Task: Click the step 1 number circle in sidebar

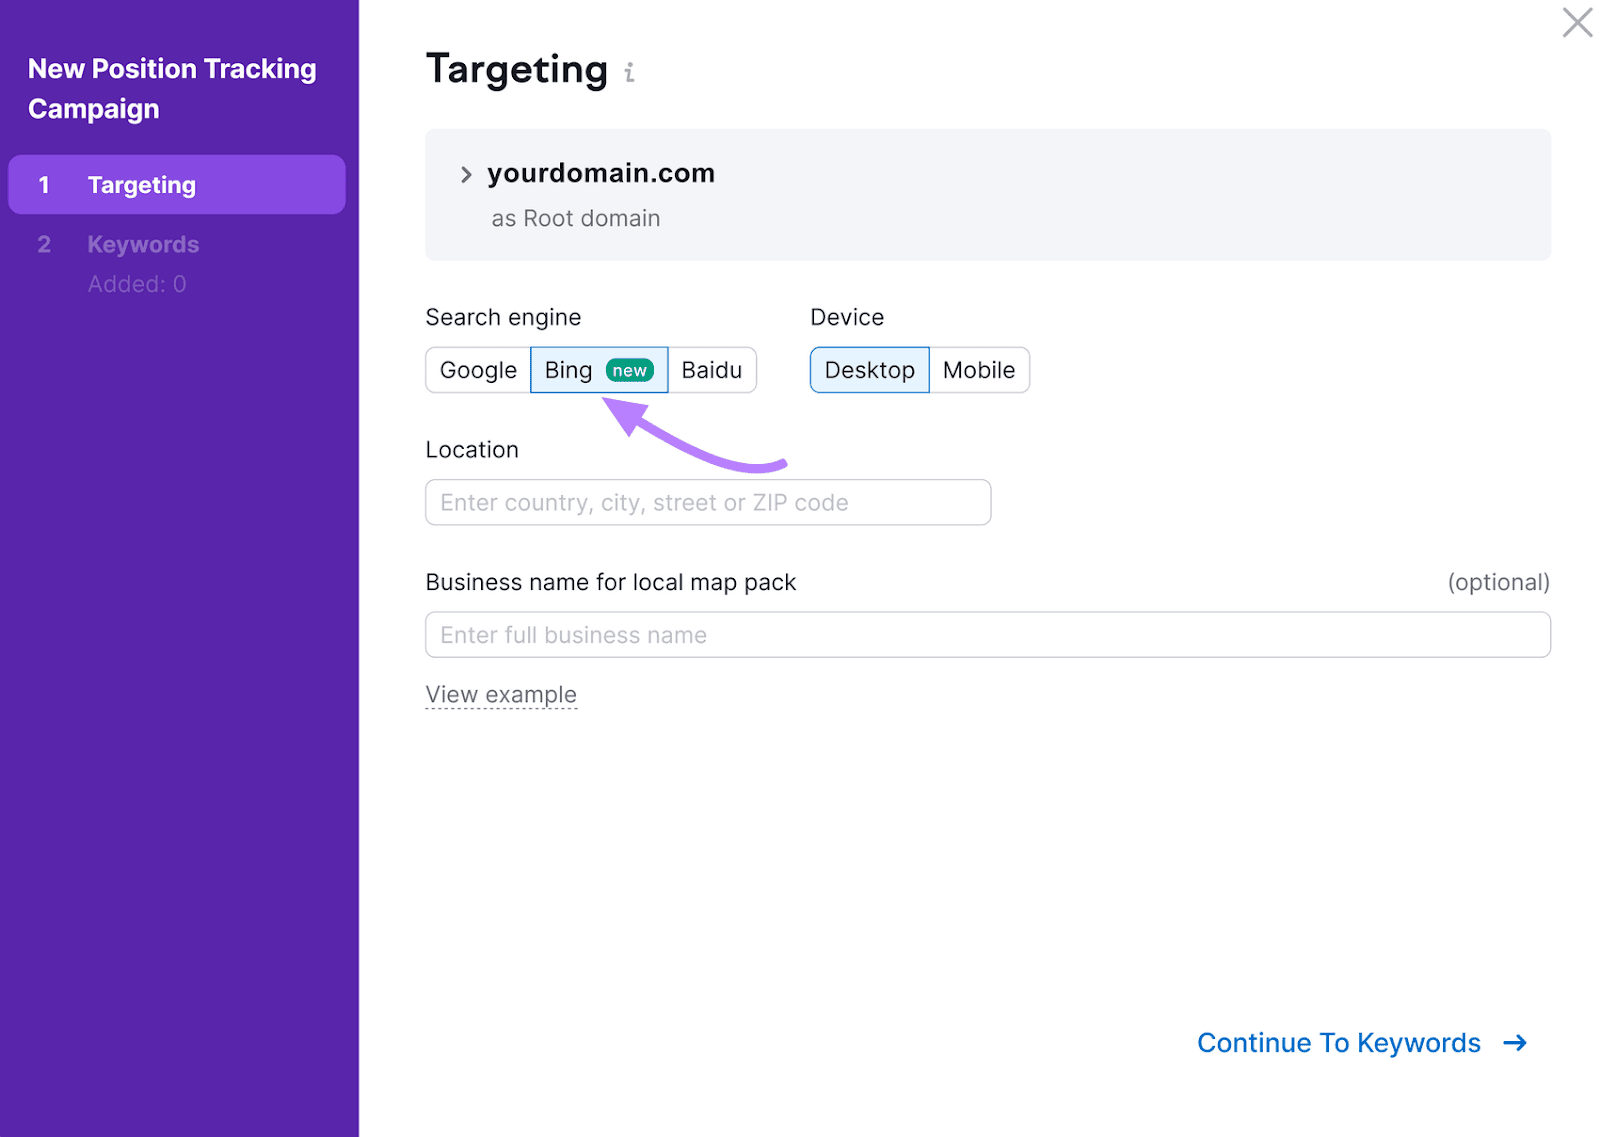Action: (44, 184)
